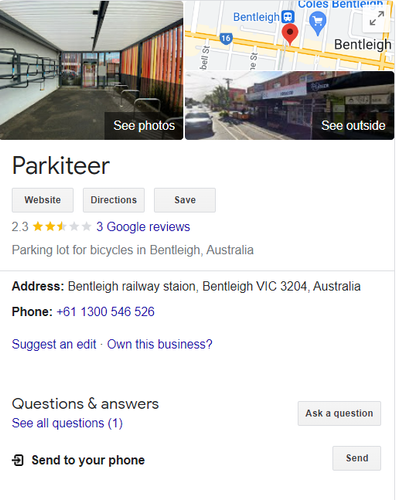396x500 pixels.
Task: Click the star rating graphic
Action: coord(62,227)
